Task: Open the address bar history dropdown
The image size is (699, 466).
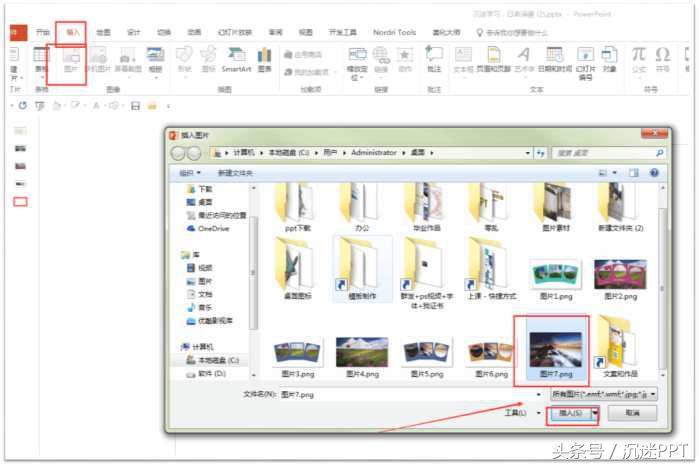Action: (x=527, y=153)
